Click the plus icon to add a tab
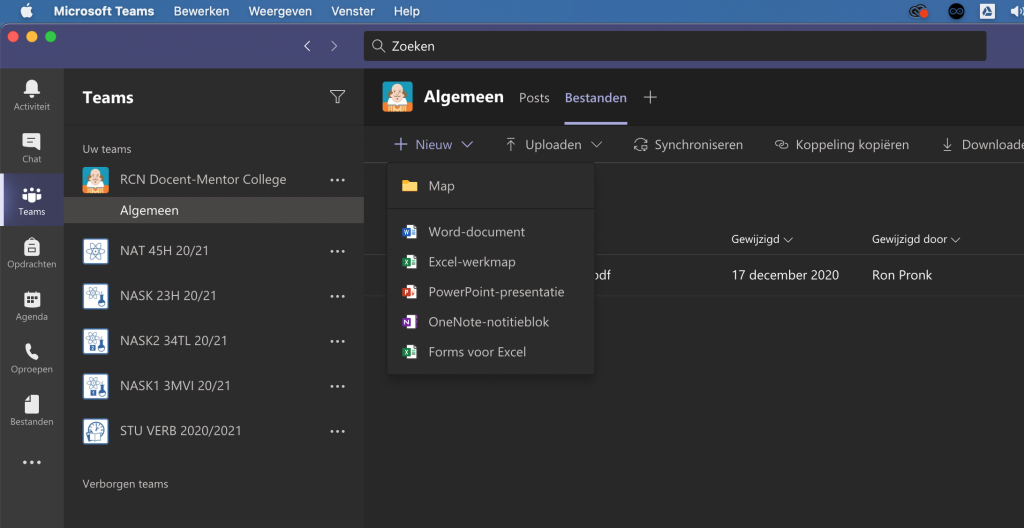The width and height of the screenshot is (1024, 528). point(650,97)
